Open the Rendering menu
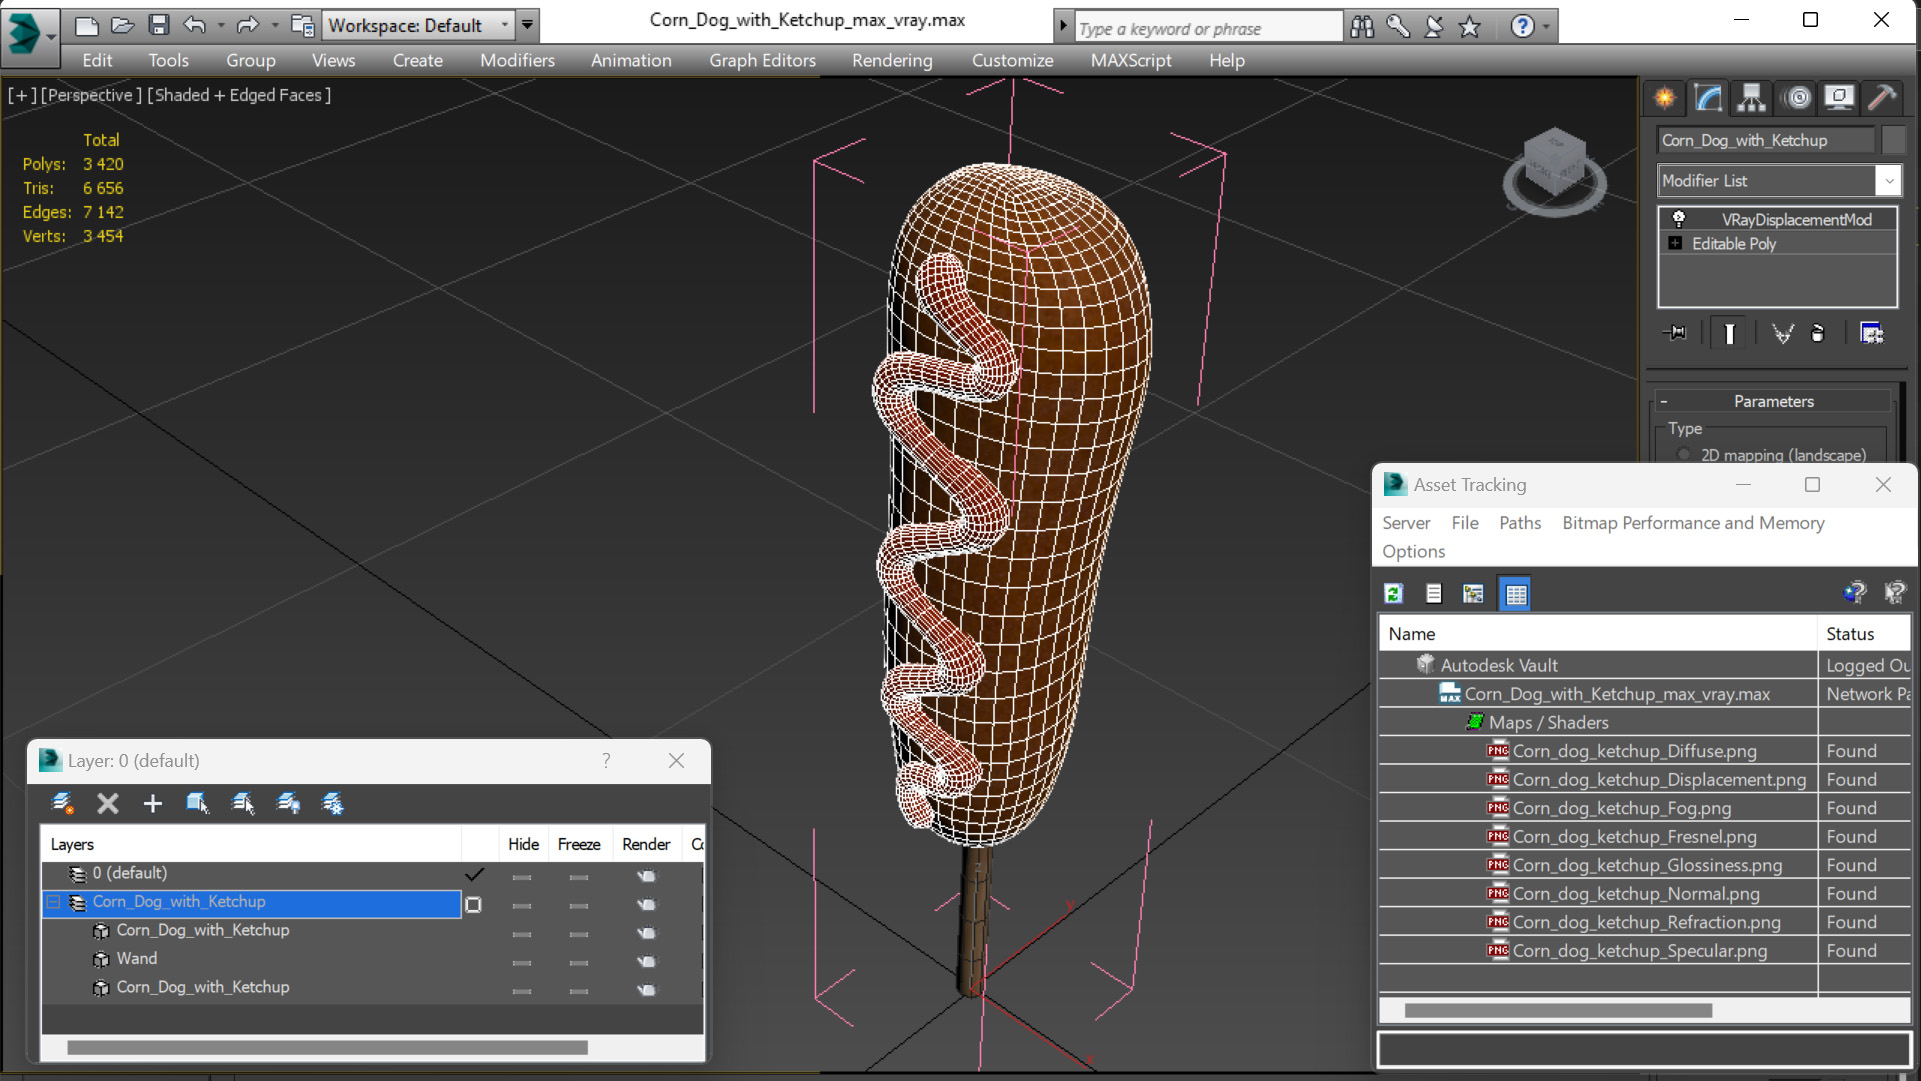Image resolution: width=1921 pixels, height=1081 pixels. [891, 60]
